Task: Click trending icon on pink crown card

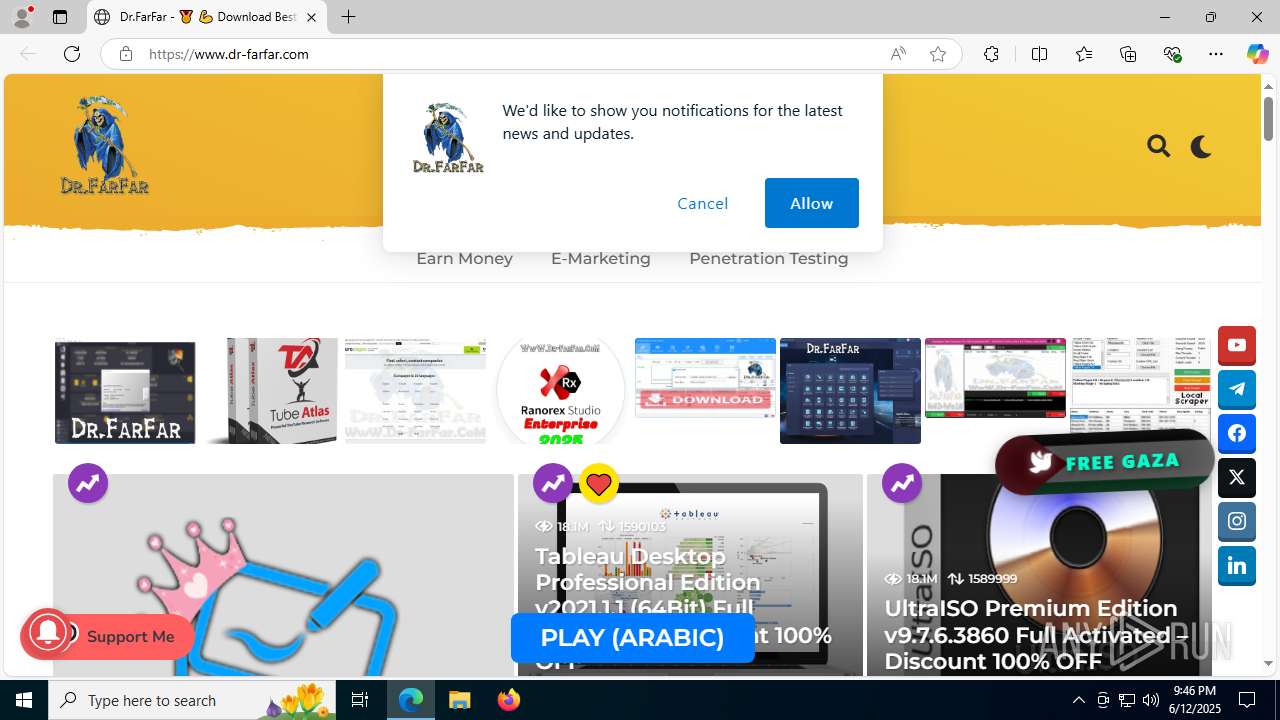Action: coord(88,483)
